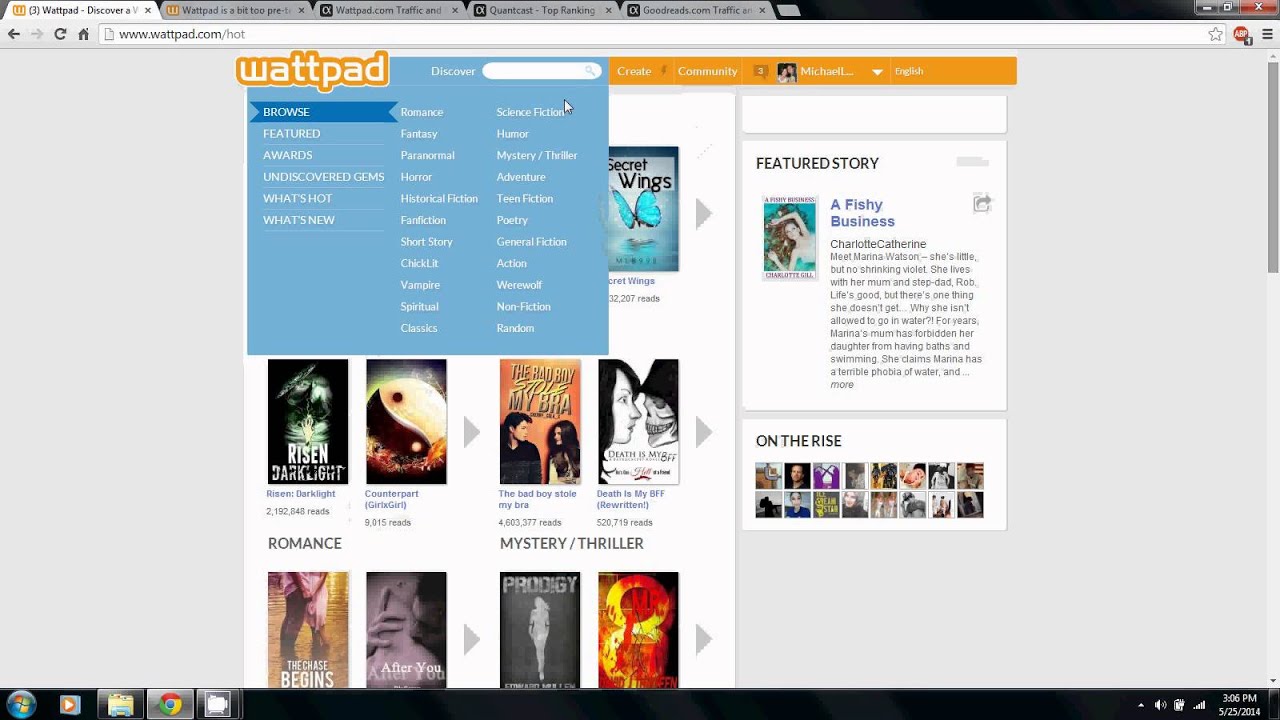Open the Paranormal genre link
The image size is (1280, 720).
427,155
